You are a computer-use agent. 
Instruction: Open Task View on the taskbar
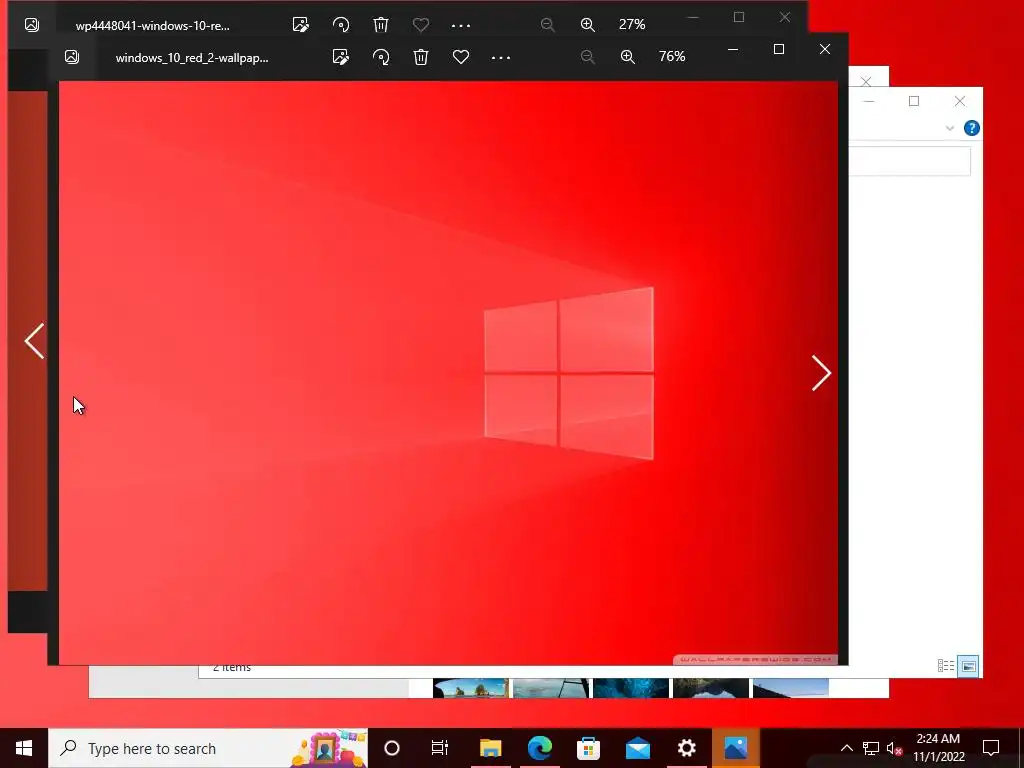[440, 748]
